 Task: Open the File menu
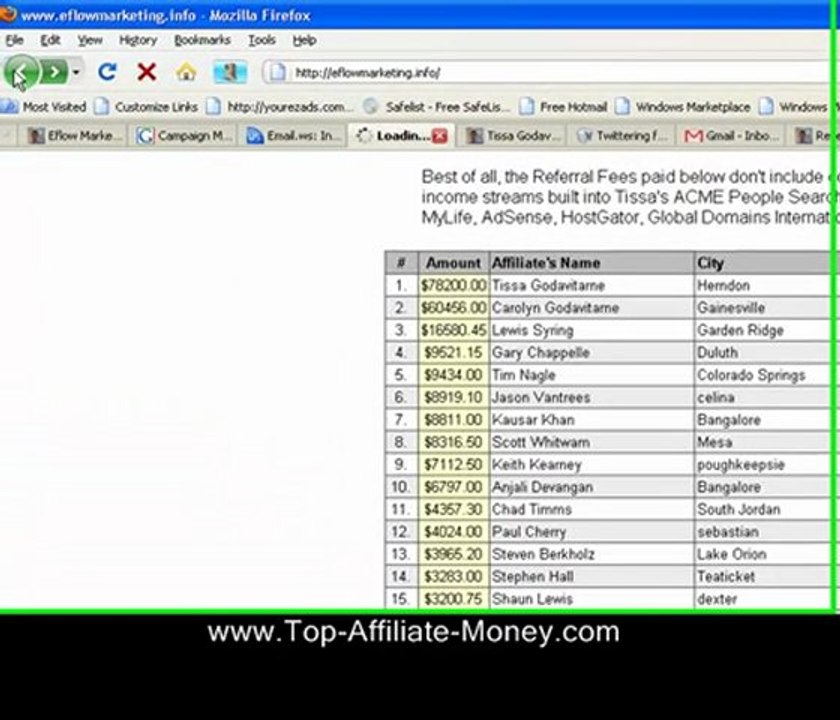(14, 40)
